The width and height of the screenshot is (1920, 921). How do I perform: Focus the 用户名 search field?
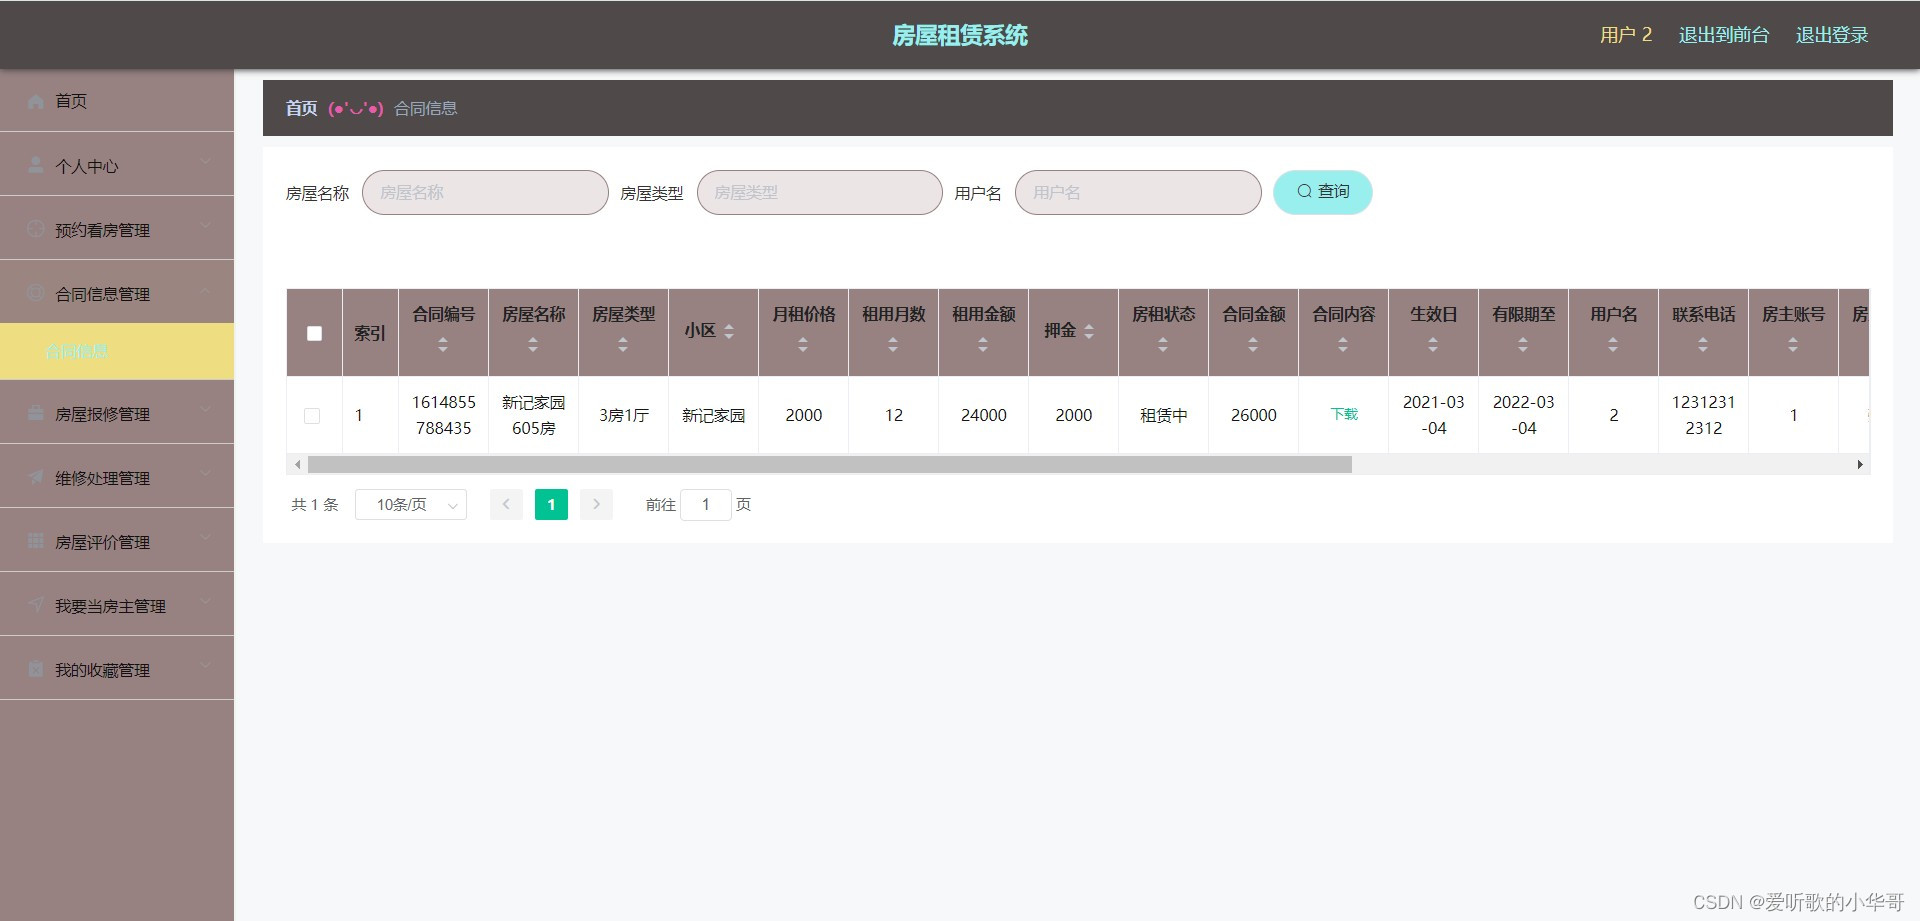pos(1138,192)
